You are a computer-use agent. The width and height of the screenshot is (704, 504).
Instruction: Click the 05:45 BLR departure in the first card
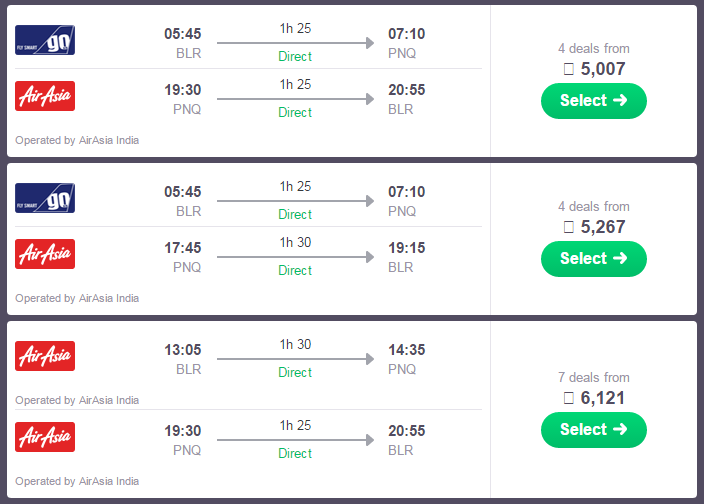(x=183, y=34)
